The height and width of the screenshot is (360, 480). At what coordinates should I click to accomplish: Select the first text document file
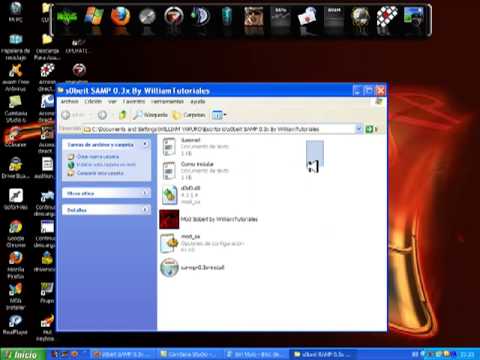pyautogui.click(x=195, y=147)
